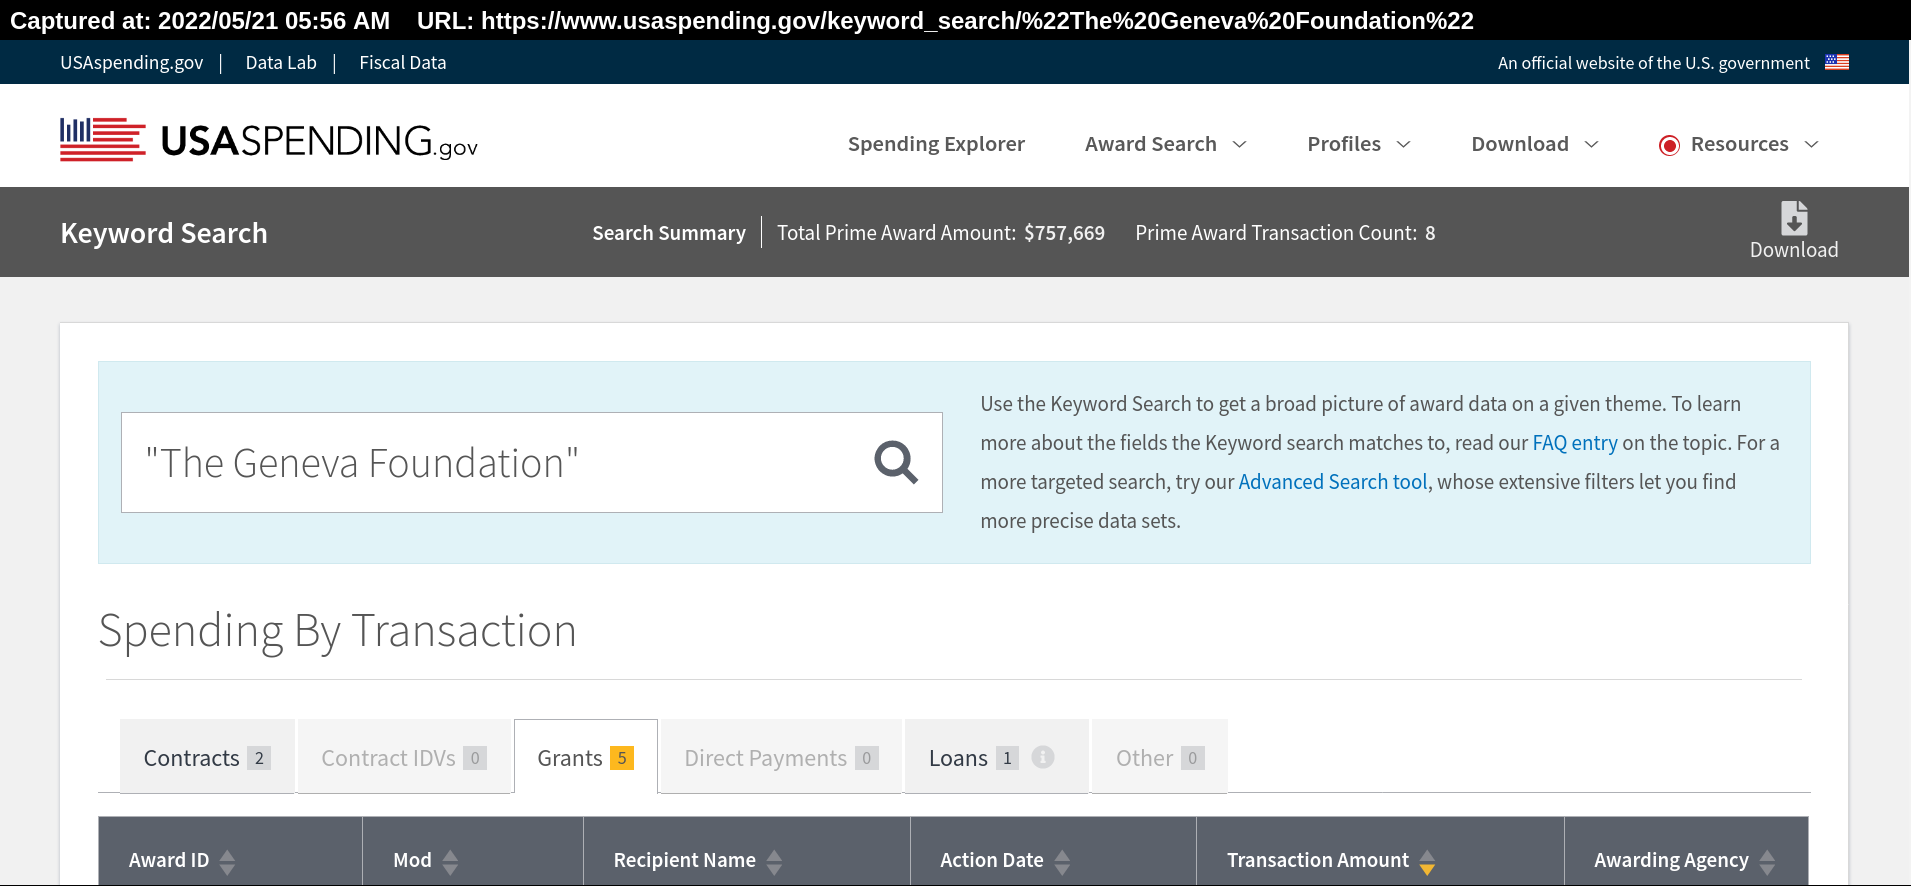Click the search magnifying glass icon
1911x886 pixels.
(x=896, y=463)
